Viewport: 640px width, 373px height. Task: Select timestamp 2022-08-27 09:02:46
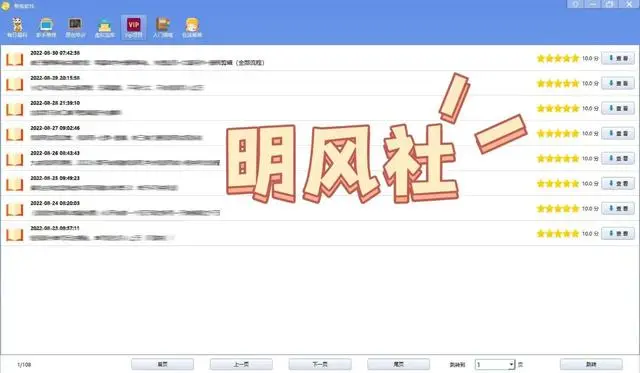[55, 128]
